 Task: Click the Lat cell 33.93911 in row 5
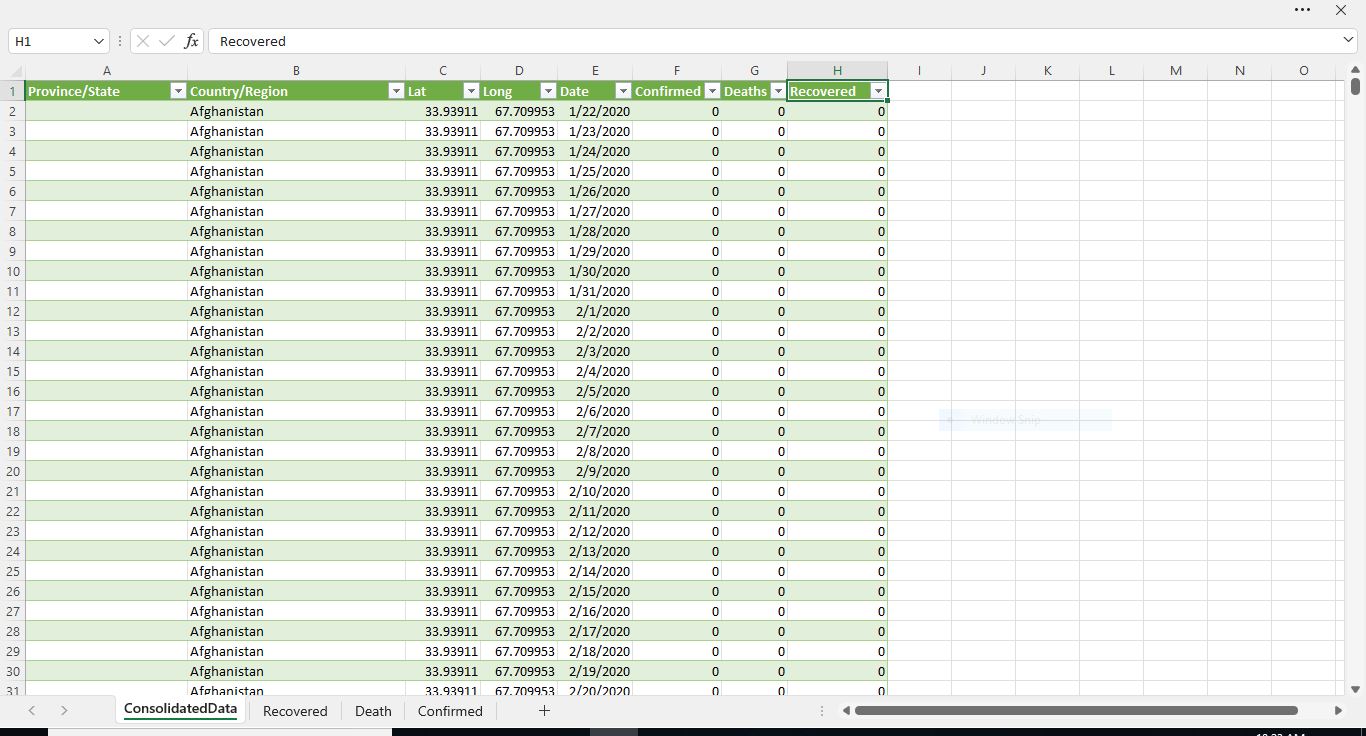443,171
